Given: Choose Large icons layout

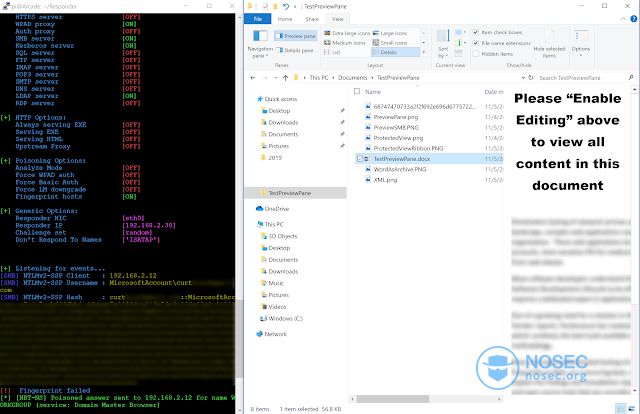Looking at the screenshot, I should point(390,33).
